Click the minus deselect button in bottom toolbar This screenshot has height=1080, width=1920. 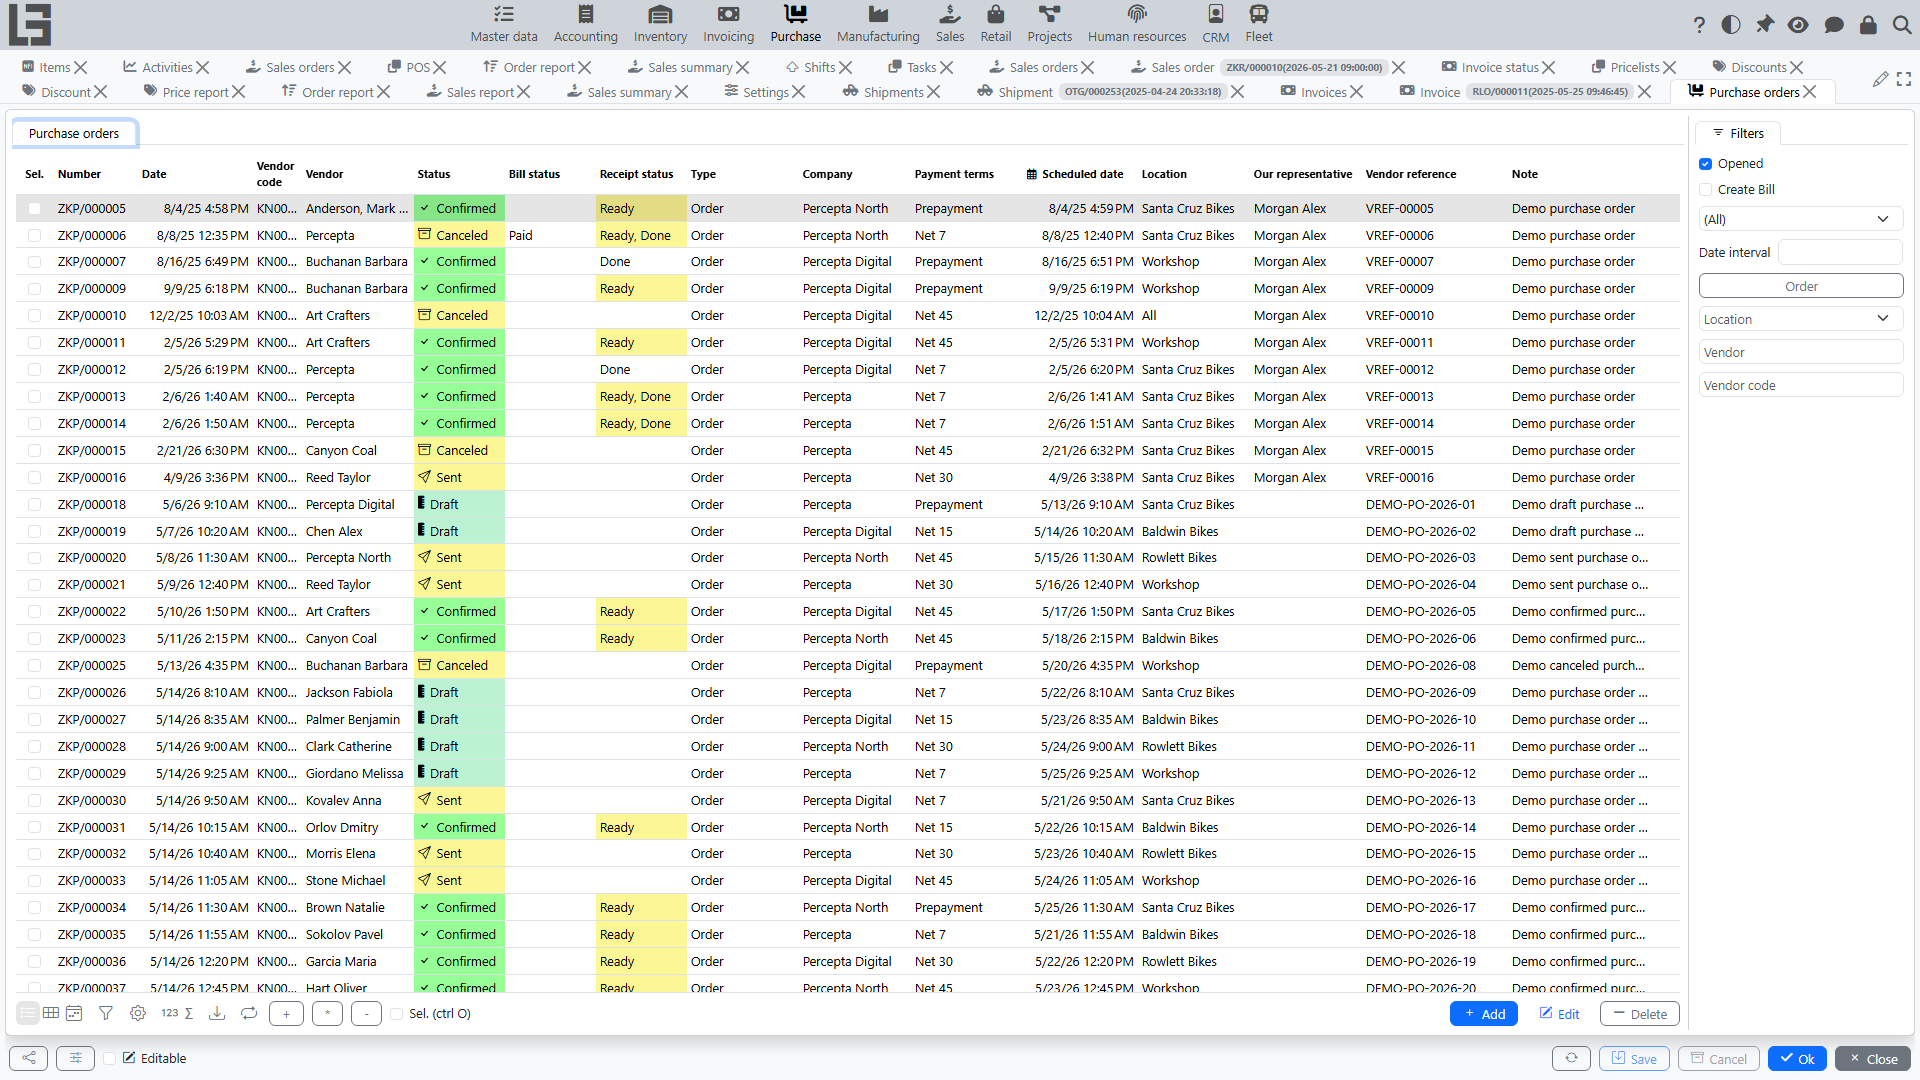[366, 1014]
